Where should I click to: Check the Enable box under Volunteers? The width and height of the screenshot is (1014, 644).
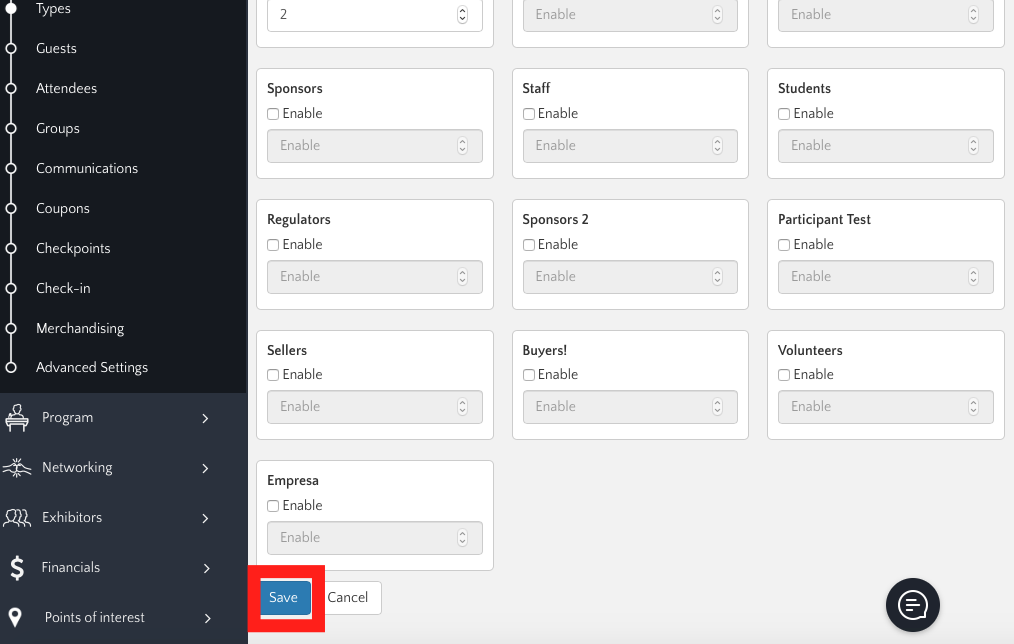(x=784, y=375)
